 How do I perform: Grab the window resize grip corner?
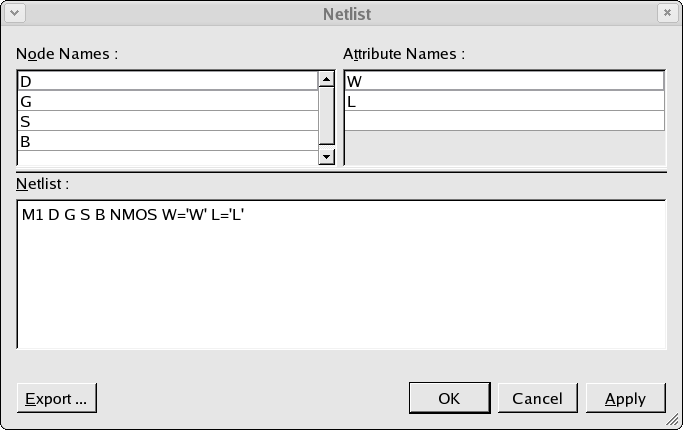(673, 420)
